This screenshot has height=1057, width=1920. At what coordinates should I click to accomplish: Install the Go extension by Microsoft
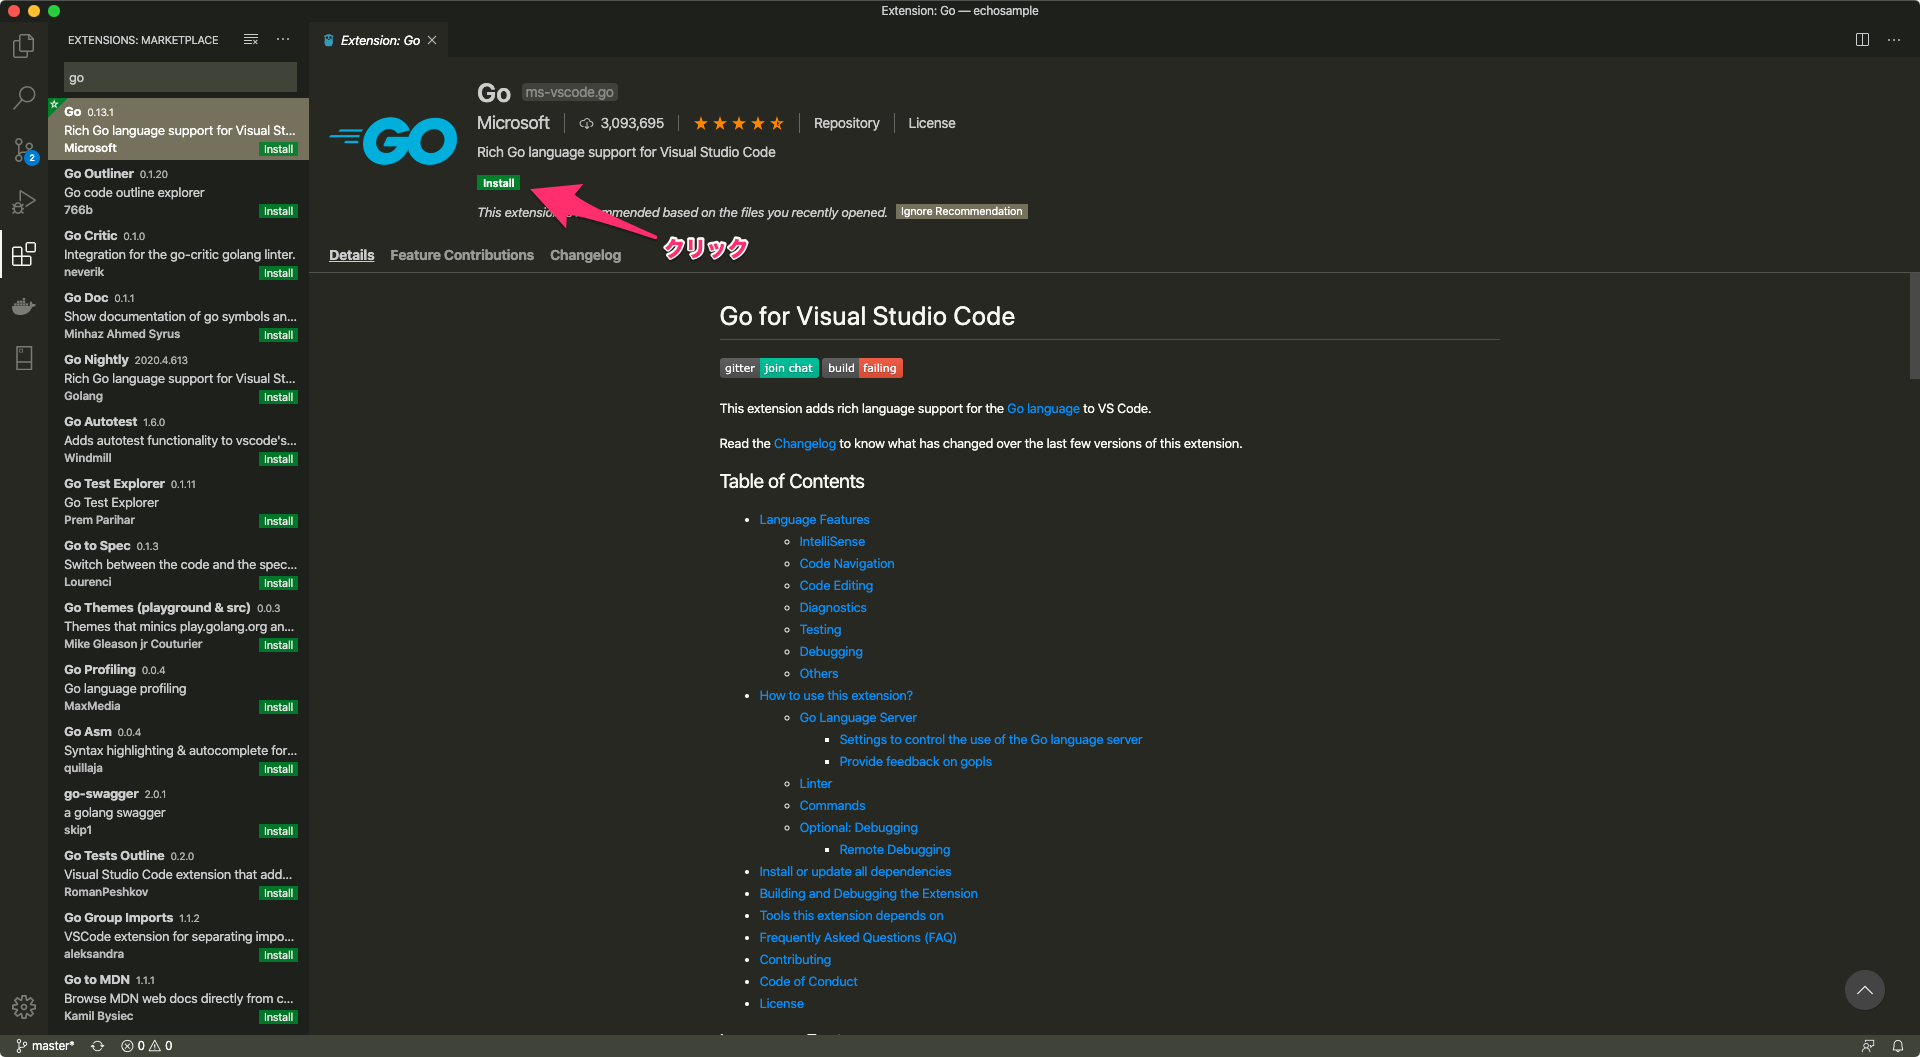pos(497,183)
